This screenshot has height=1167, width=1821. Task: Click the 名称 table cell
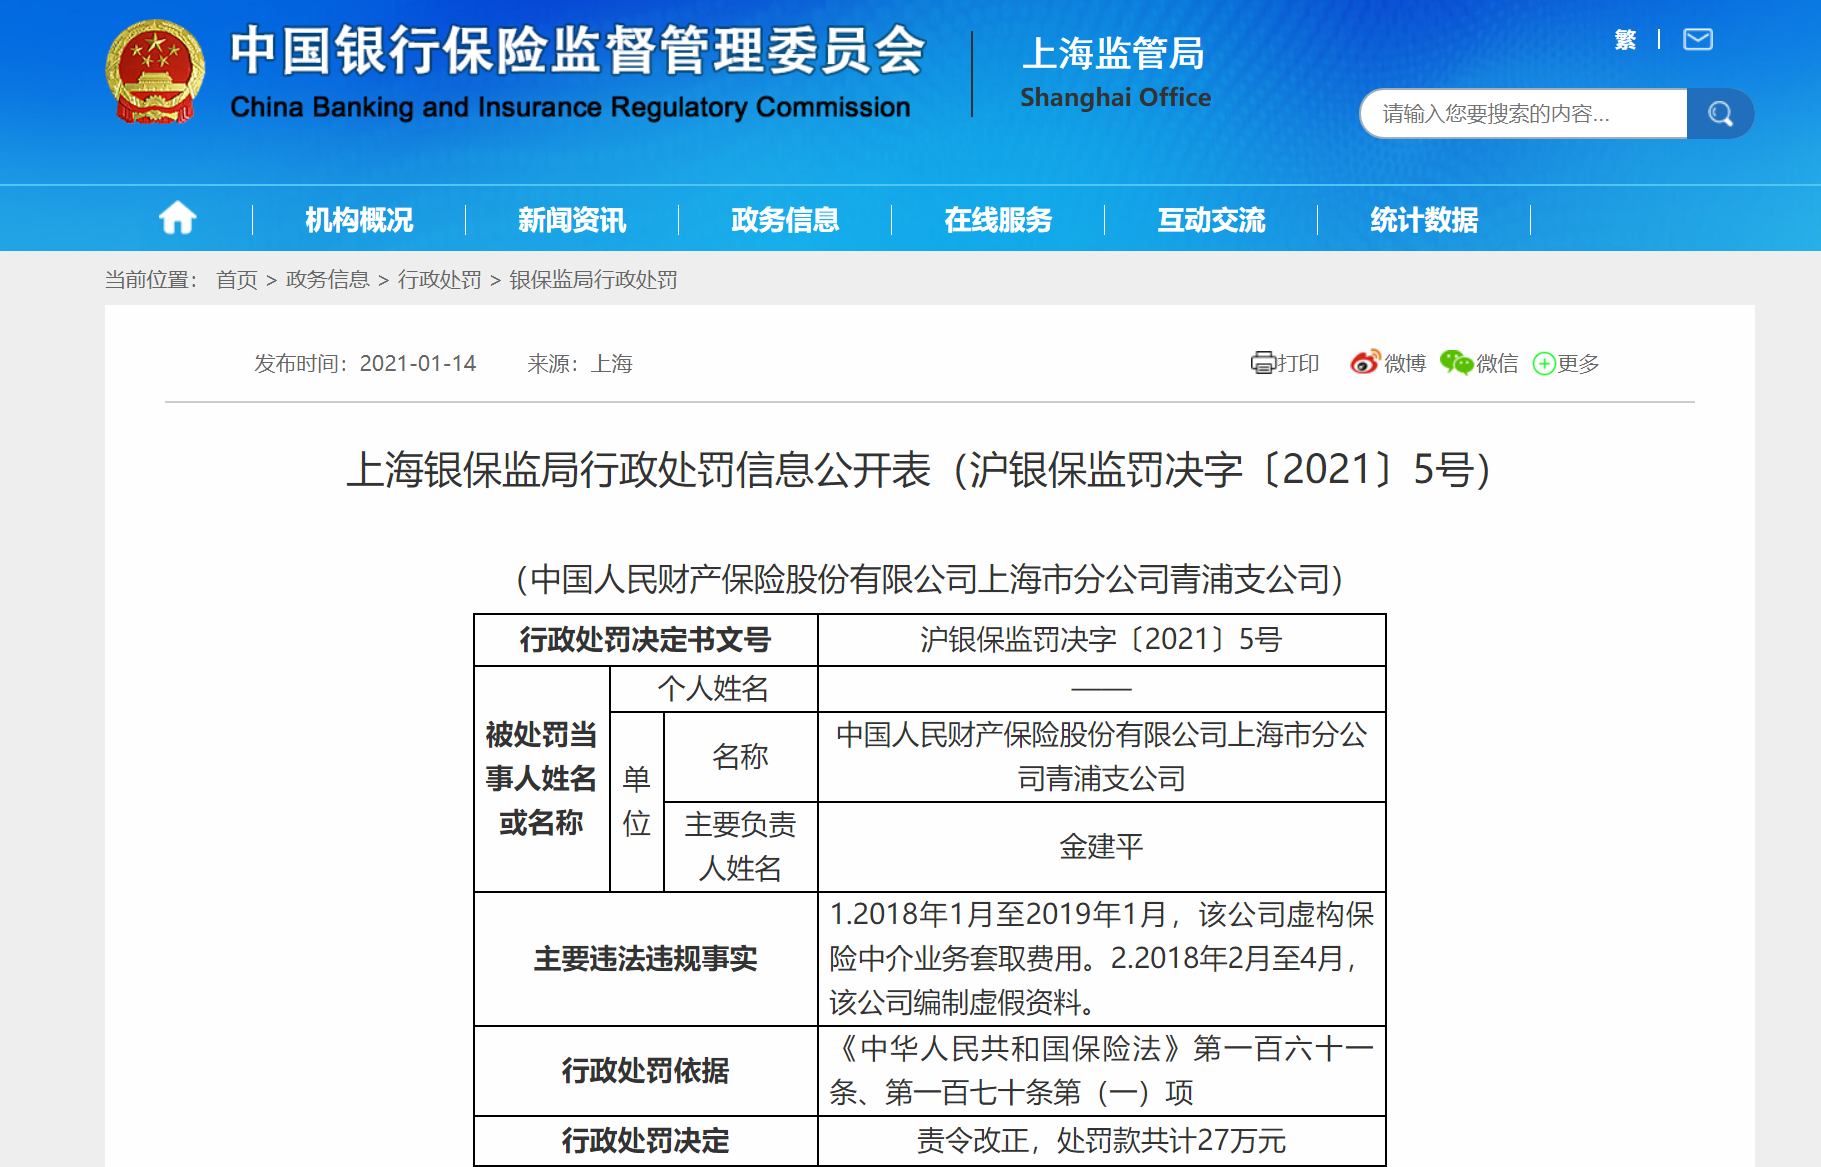pos(740,757)
